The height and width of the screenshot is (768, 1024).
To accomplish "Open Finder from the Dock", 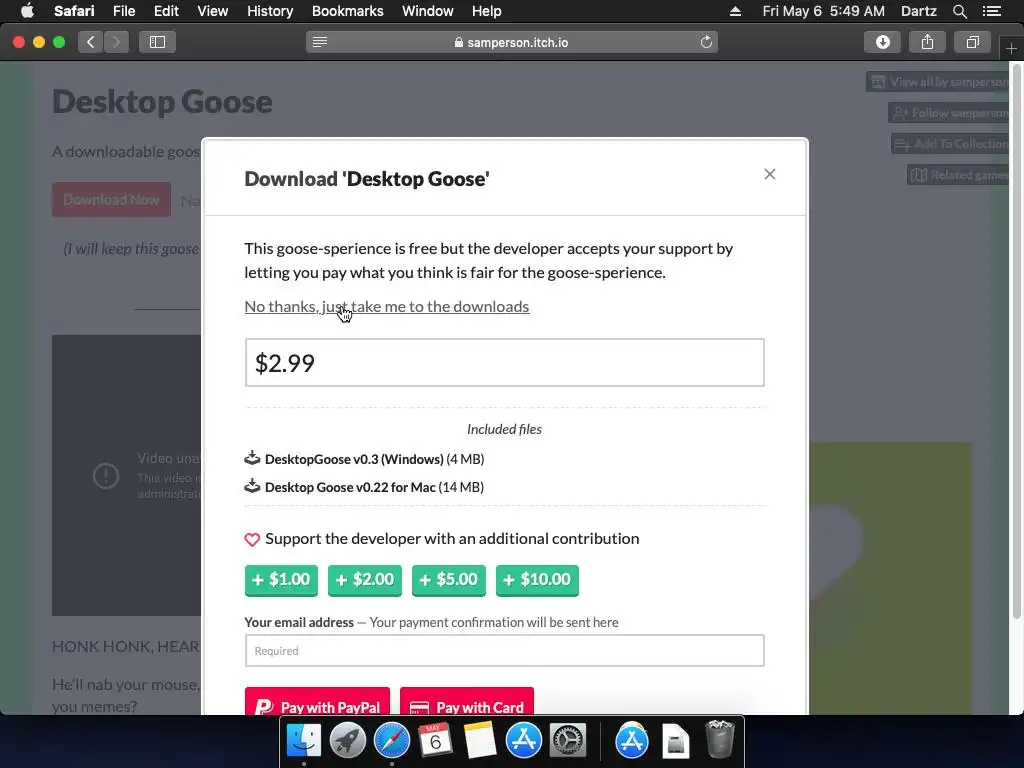I will [304, 741].
